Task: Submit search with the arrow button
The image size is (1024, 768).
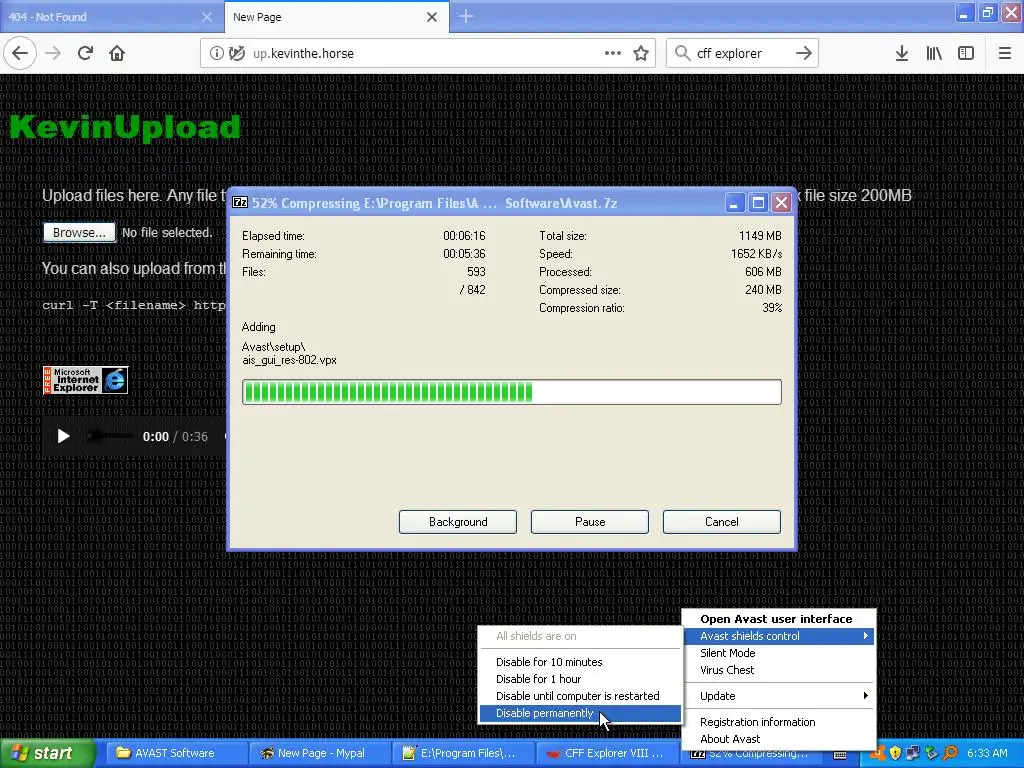Action: click(x=804, y=54)
